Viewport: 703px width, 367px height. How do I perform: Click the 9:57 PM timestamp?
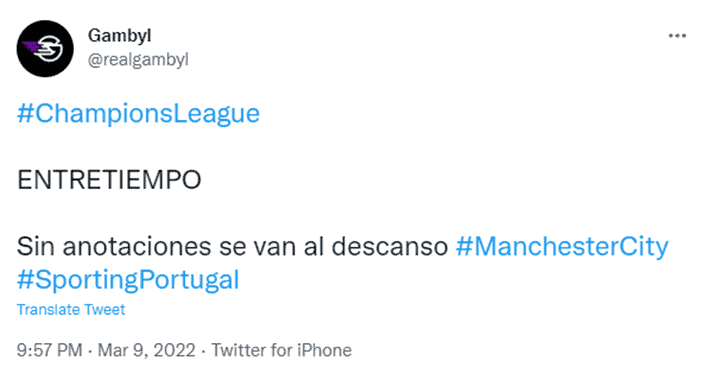(x=49, y=350)
